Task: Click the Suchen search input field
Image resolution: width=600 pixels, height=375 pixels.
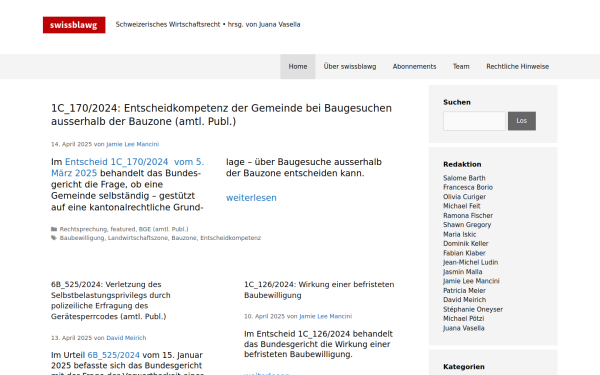Action: [474, 121]
